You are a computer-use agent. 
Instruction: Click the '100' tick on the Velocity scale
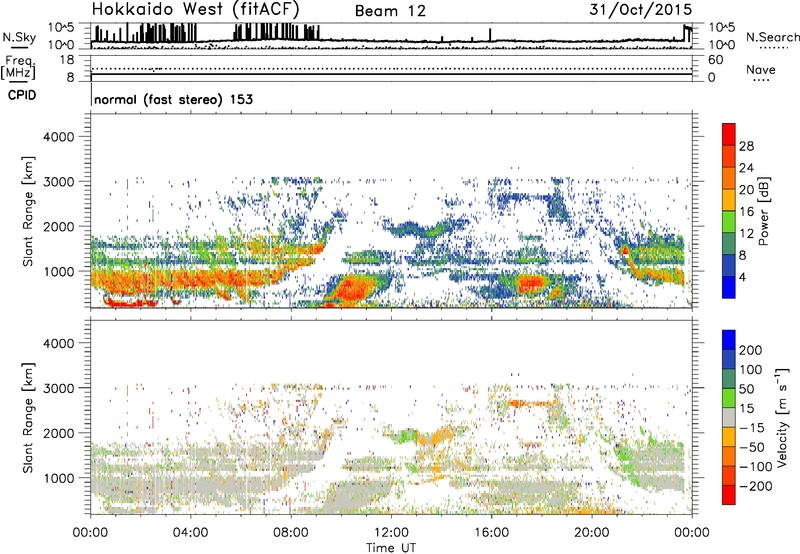click(751, 370)
